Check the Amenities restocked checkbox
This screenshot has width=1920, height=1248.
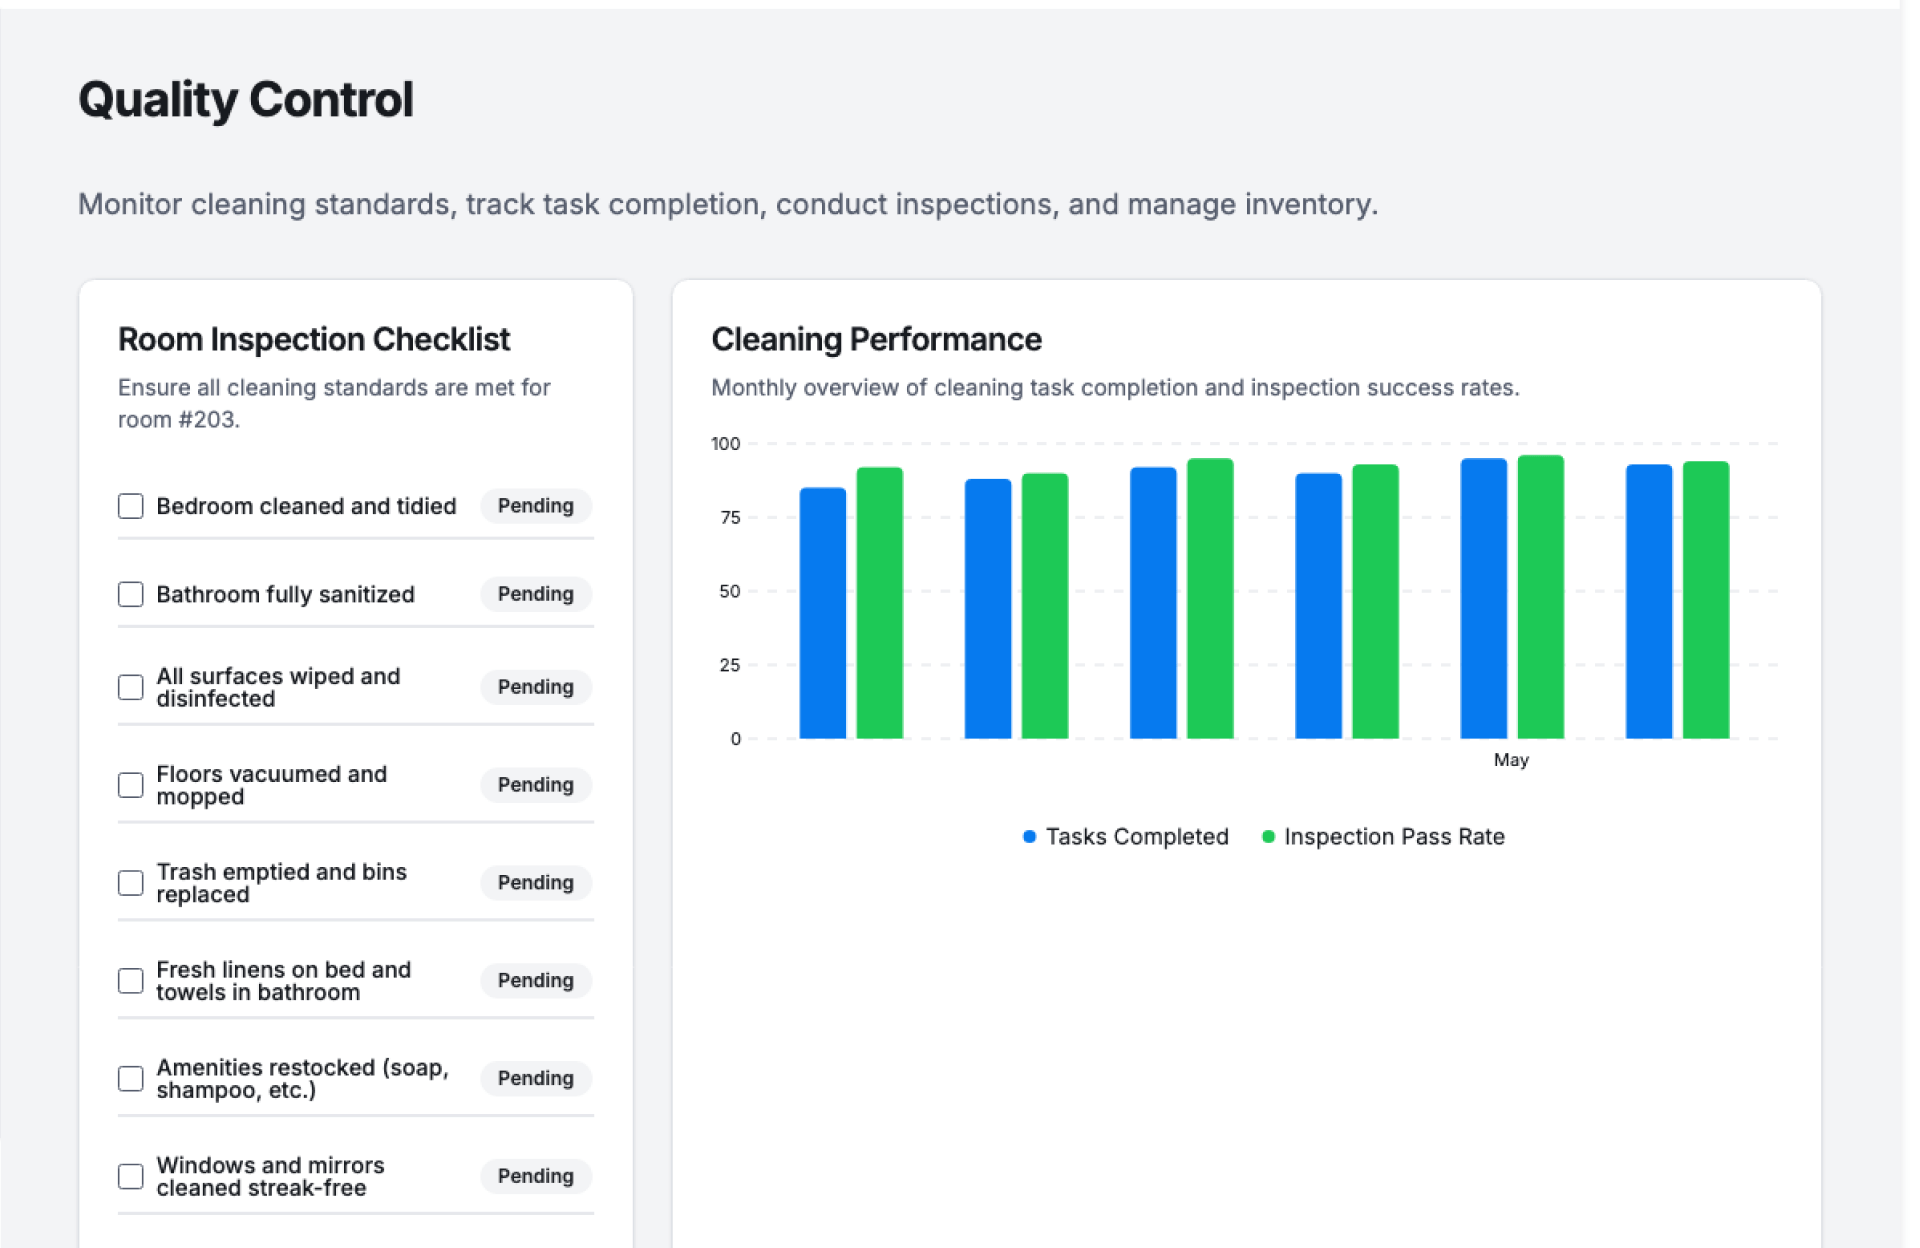131,1078
